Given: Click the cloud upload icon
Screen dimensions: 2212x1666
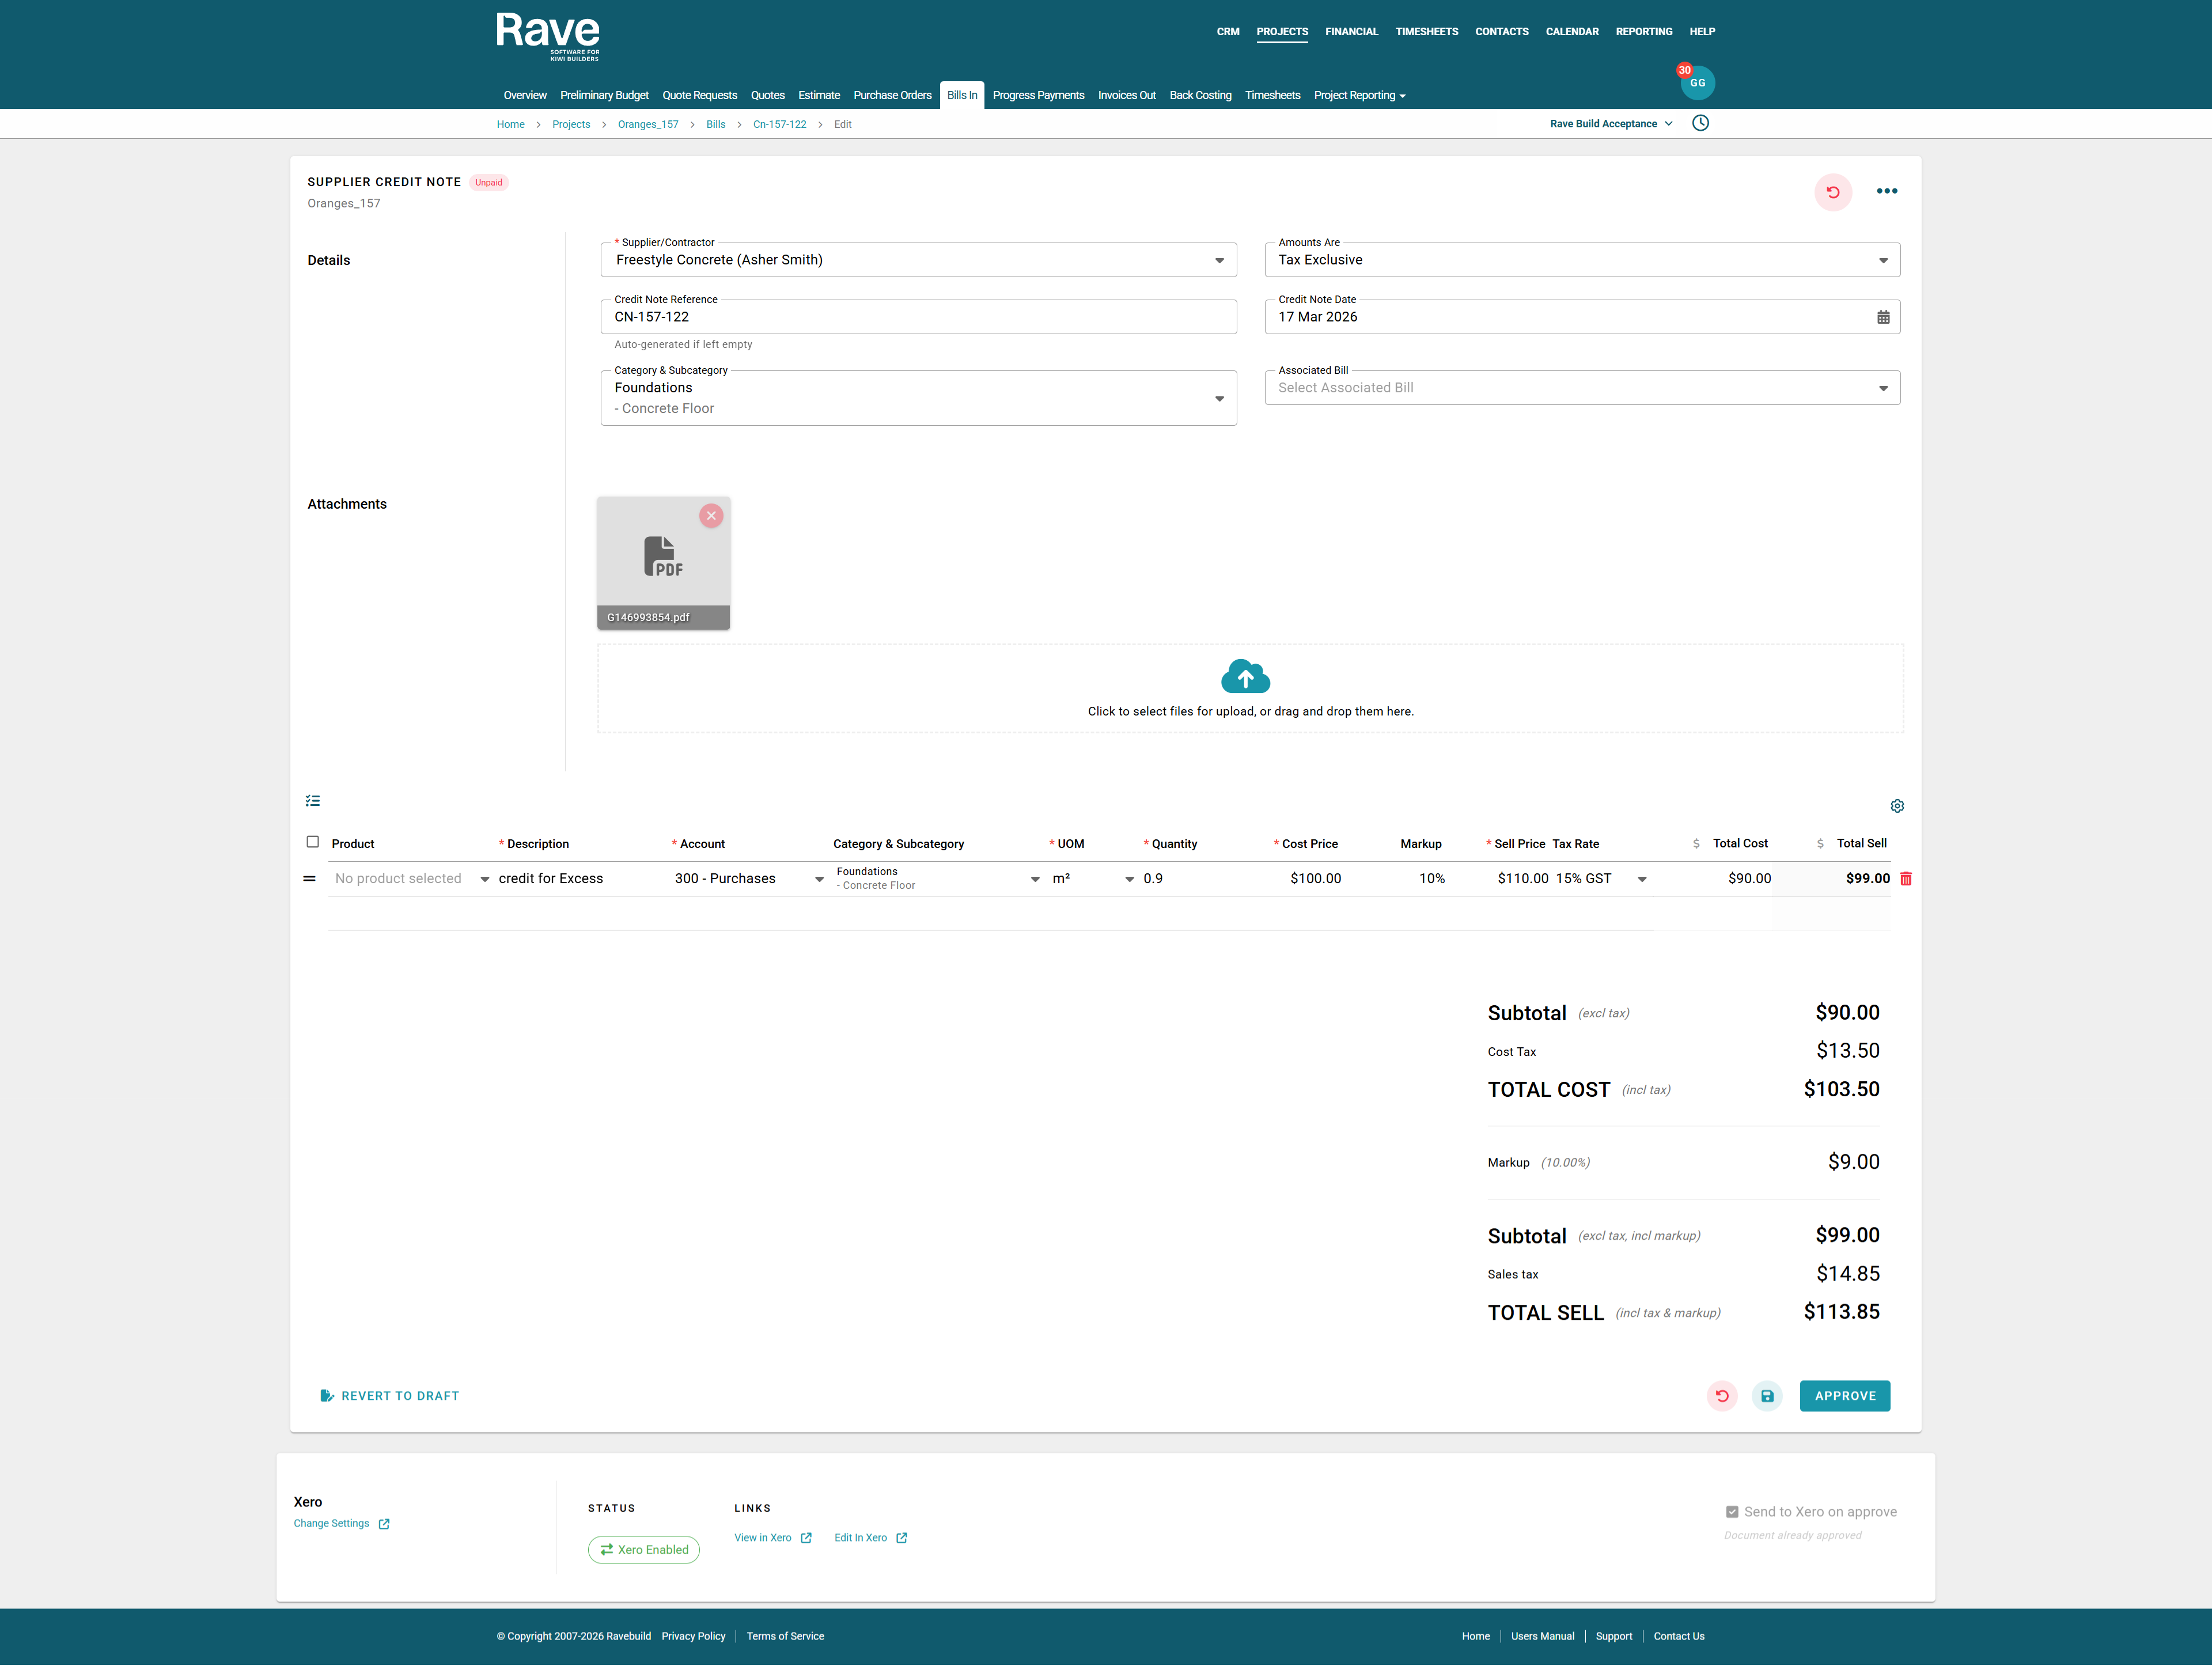Looking at the screenshot, I should [x=1245, y=677].
